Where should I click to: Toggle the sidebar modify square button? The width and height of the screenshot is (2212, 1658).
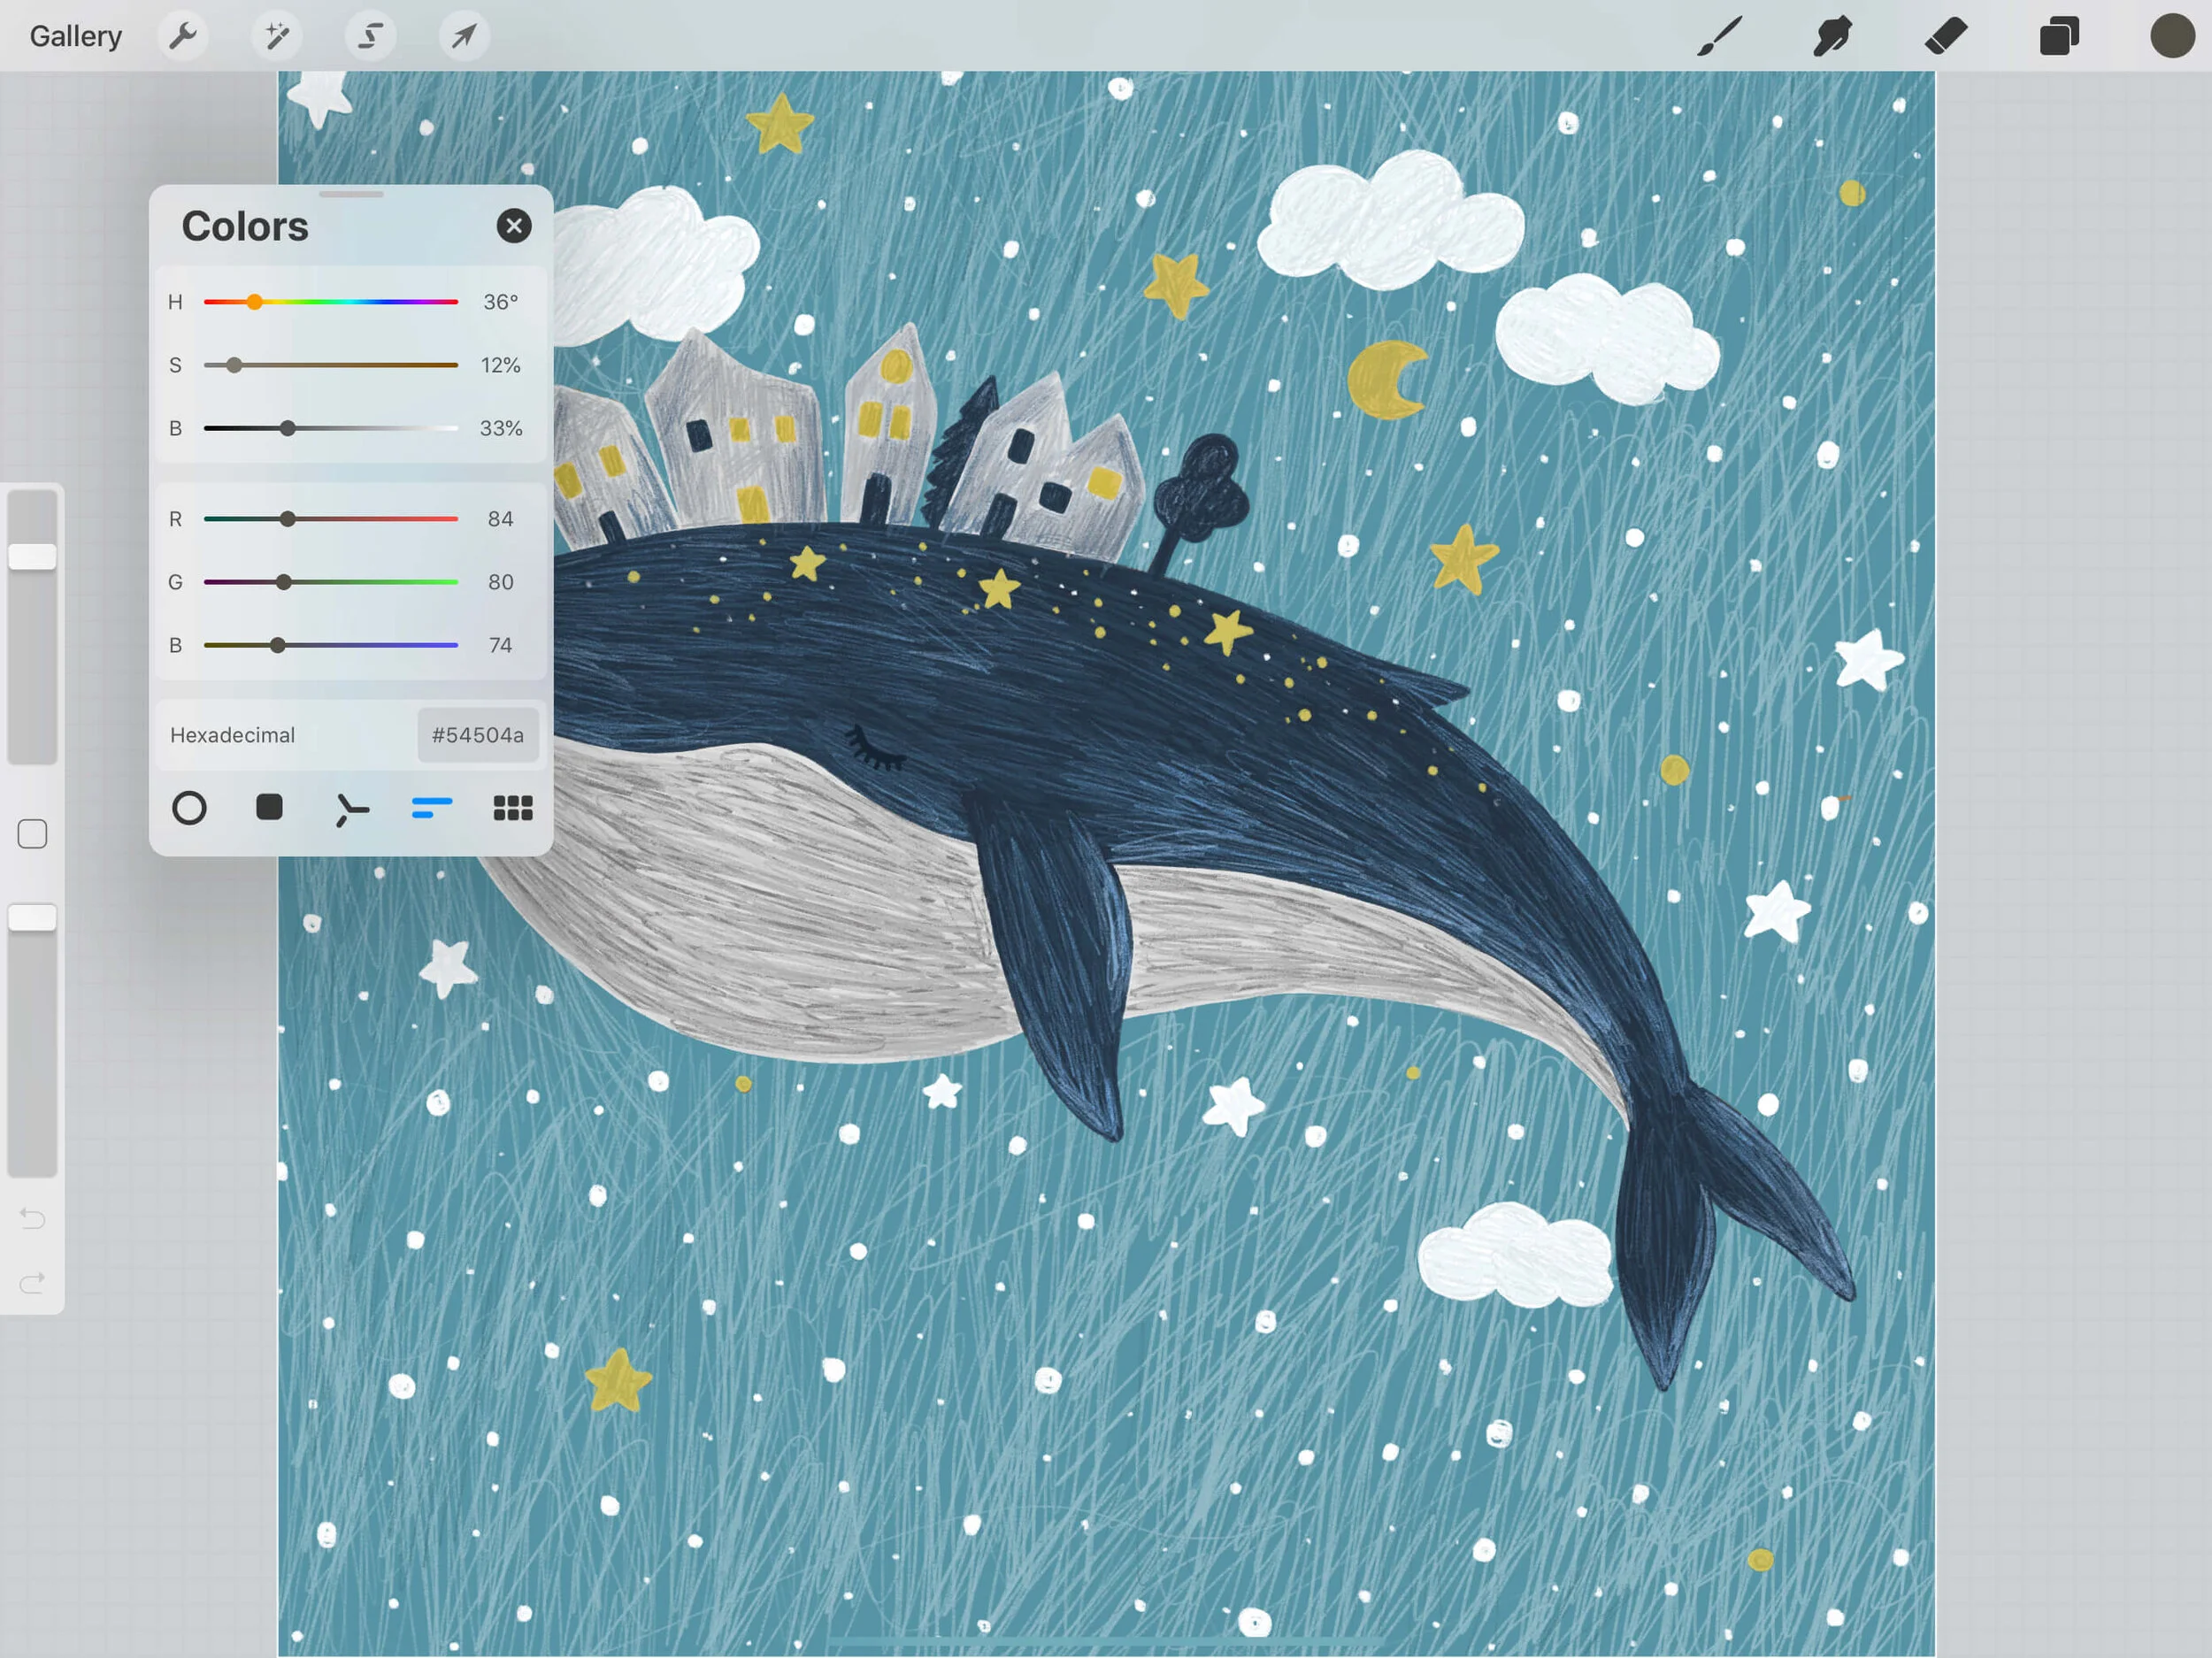tap(32, 834)
